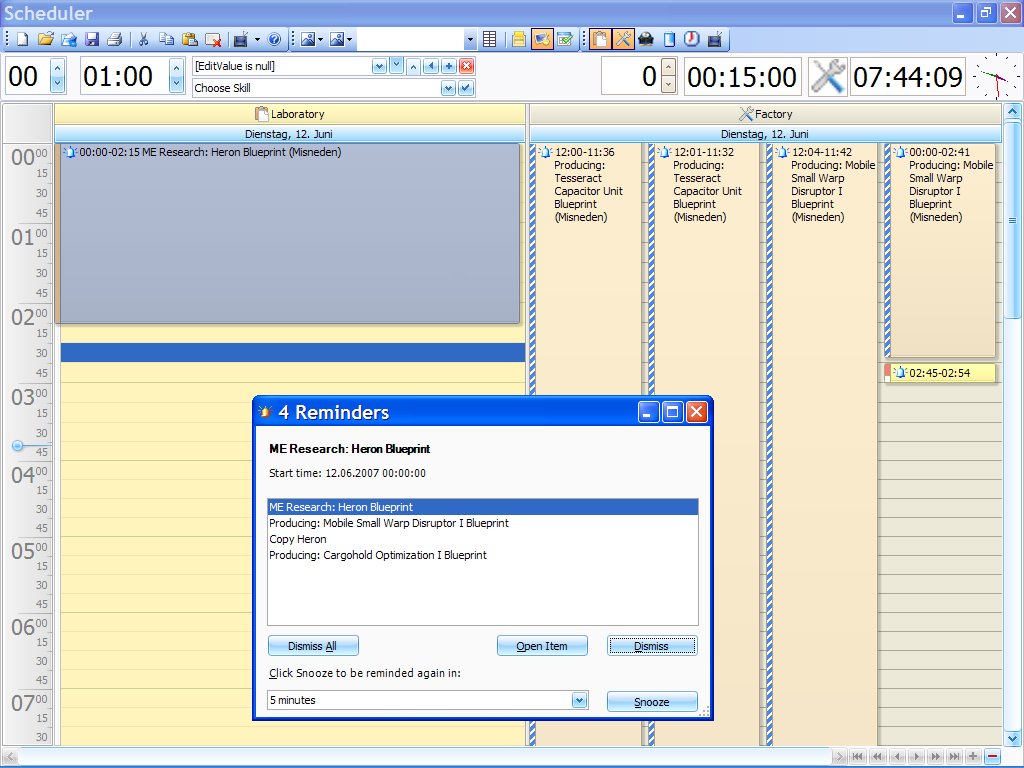1024x768 pixels.
Task: Select ME Research: Heron Blueprint reminder row
Action: [x=483, y=507]
